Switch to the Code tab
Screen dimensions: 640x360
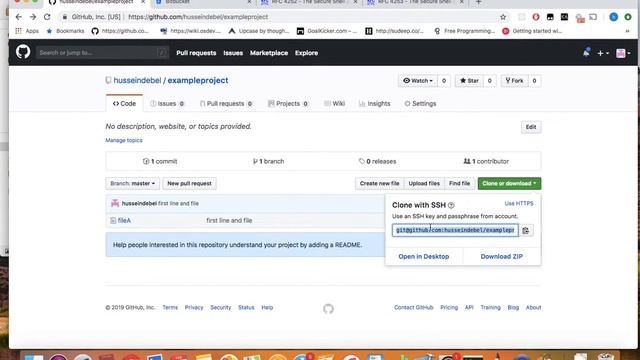[x=124, y=104]
